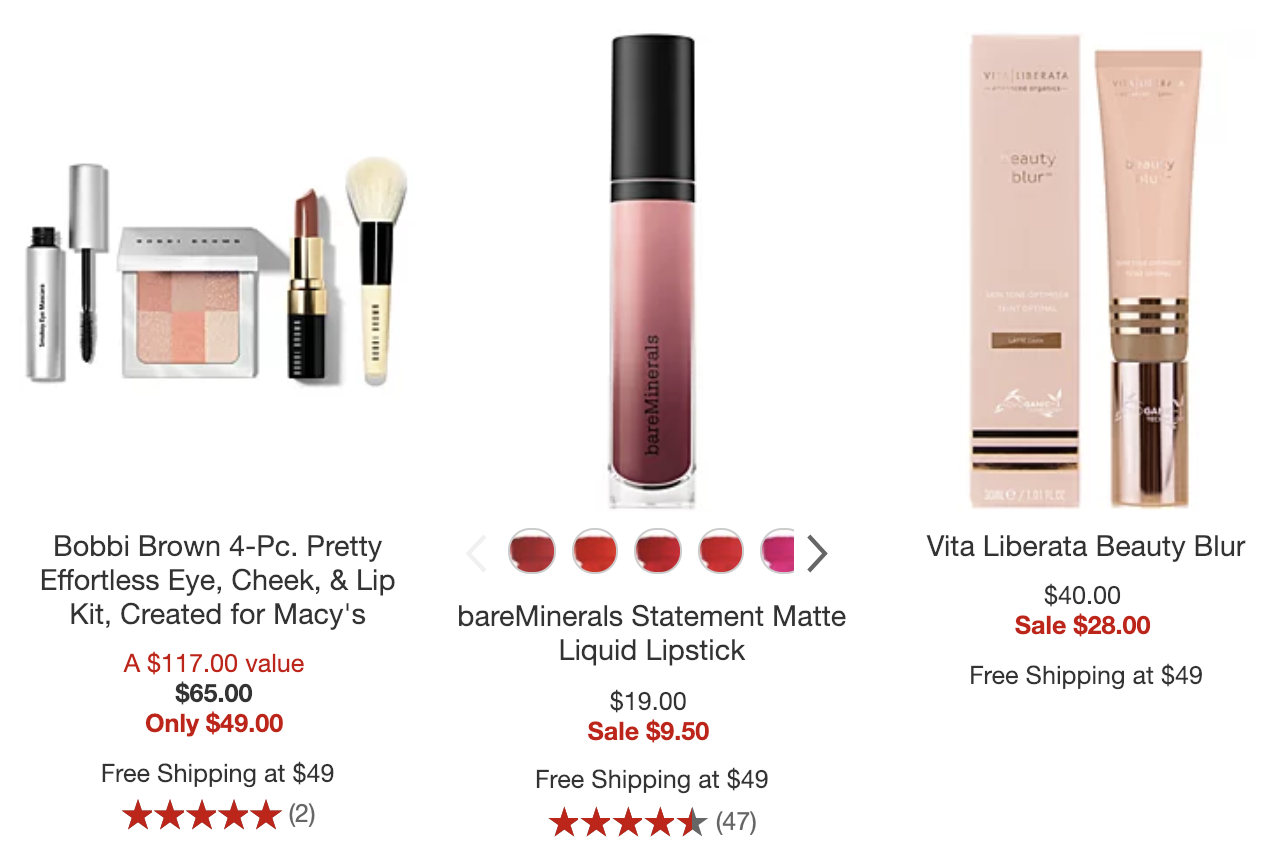
Task: Select the fourth red lipstick swatch
Action: click(x=721, y=552)
